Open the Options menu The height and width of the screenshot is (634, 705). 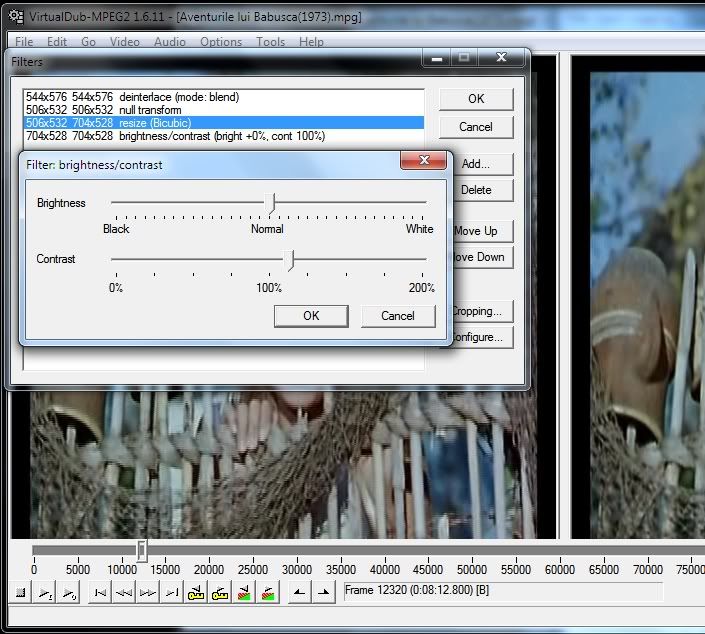point(221,42)
